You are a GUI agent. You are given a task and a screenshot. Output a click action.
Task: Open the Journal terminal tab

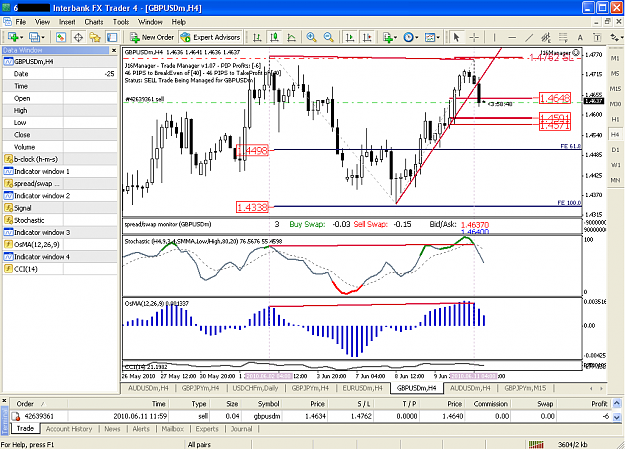coord(242,429)
